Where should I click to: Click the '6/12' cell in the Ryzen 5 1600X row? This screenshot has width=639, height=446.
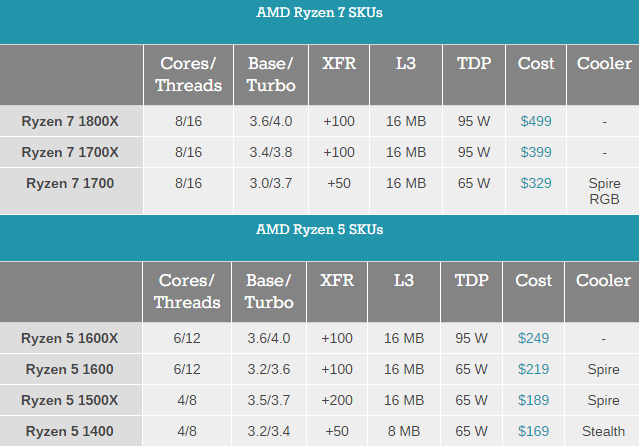click(187, 338)
